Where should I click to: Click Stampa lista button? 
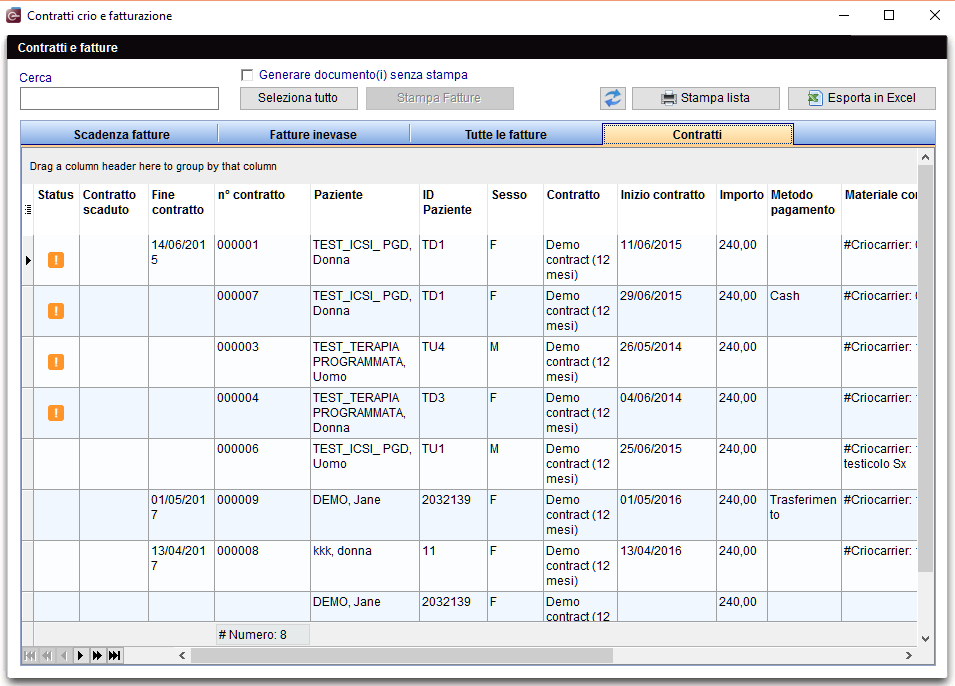pos(706,98)
